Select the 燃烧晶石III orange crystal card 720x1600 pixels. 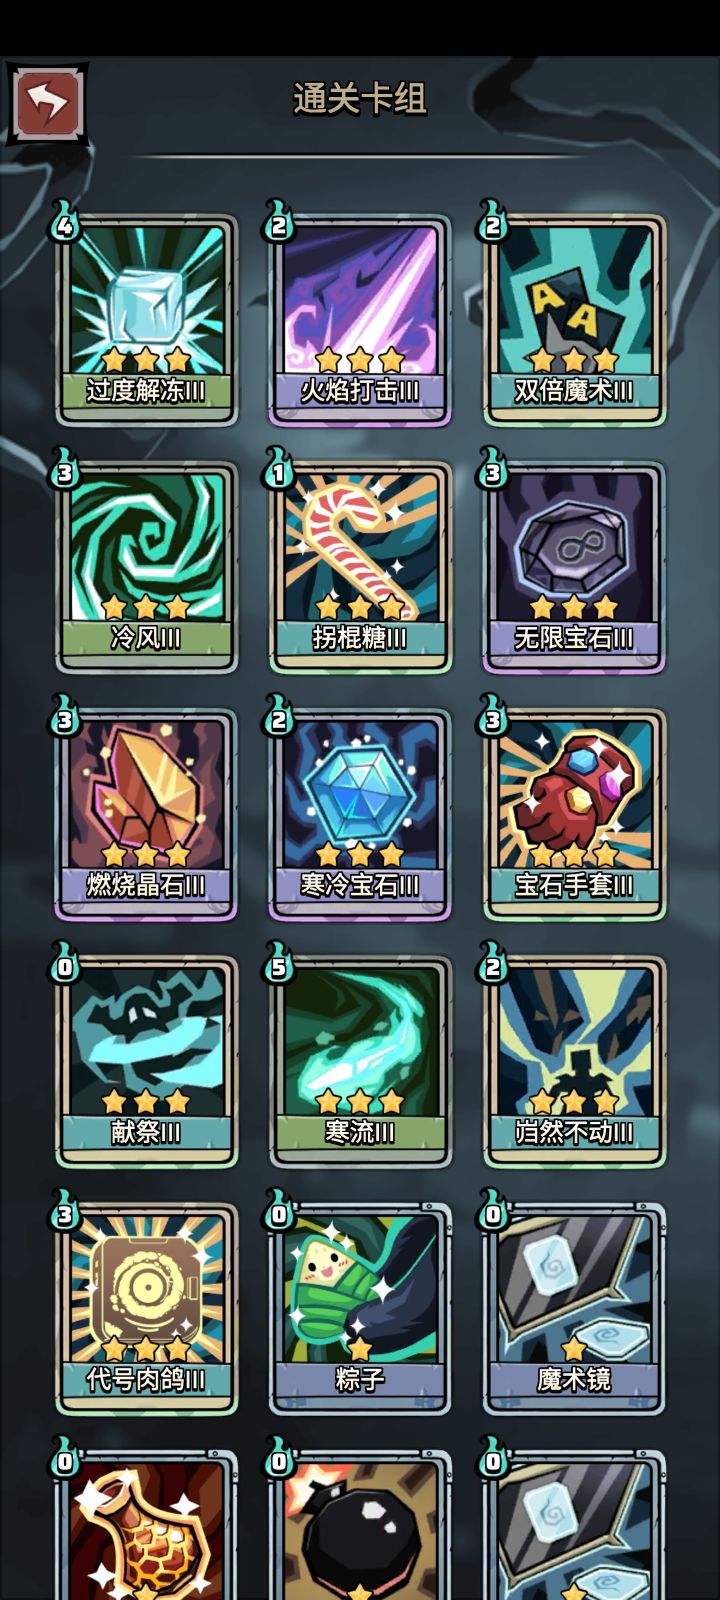click(146, 814)
